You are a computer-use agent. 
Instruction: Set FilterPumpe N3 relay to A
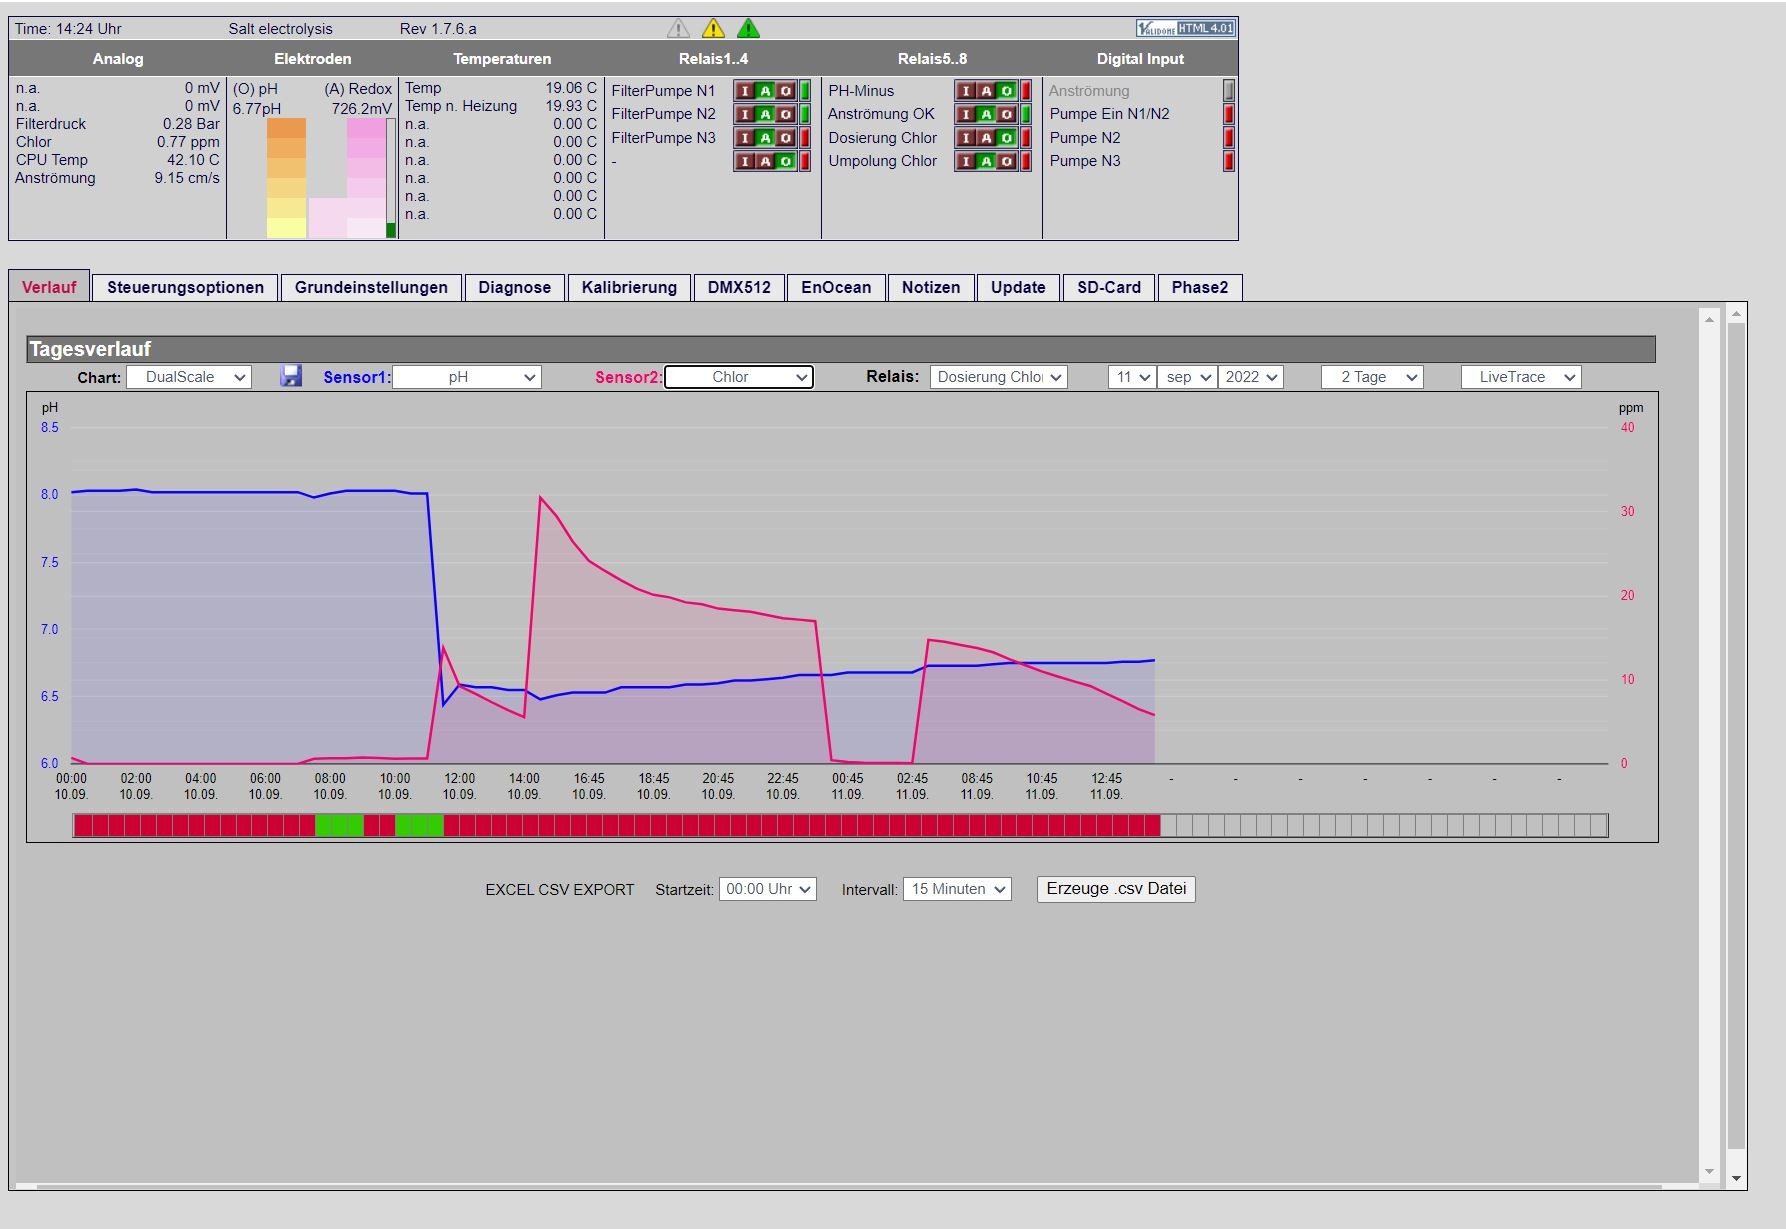[x=765, y=138]
